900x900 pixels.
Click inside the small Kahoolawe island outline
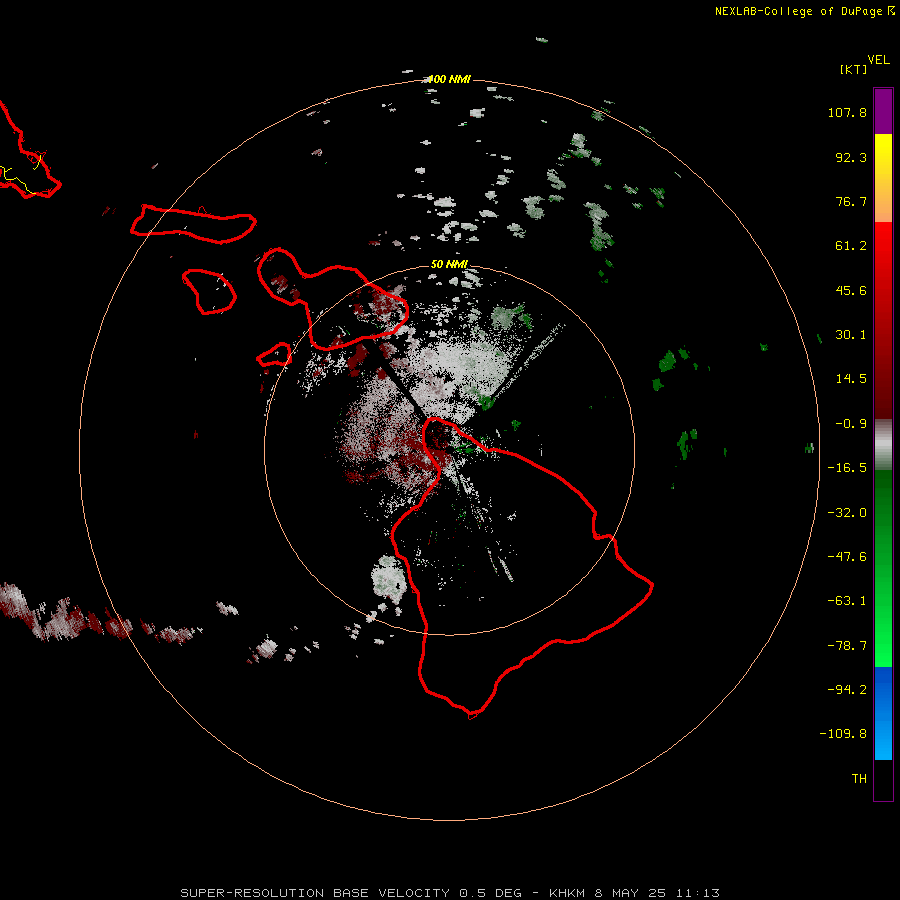(x=276, y=355)
